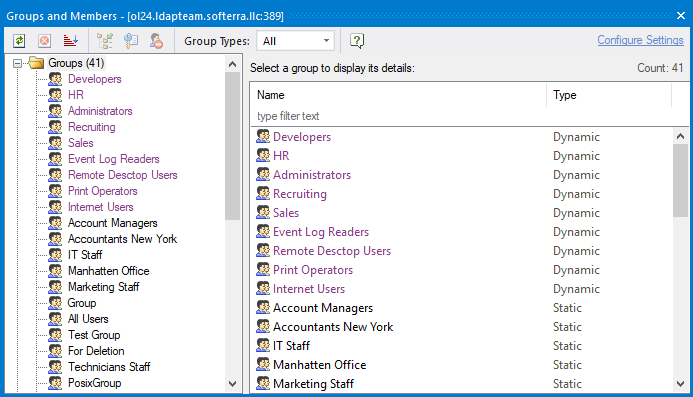Select the Sales row in the list
This screenshot has width=693, height=397.
[463, 213]
